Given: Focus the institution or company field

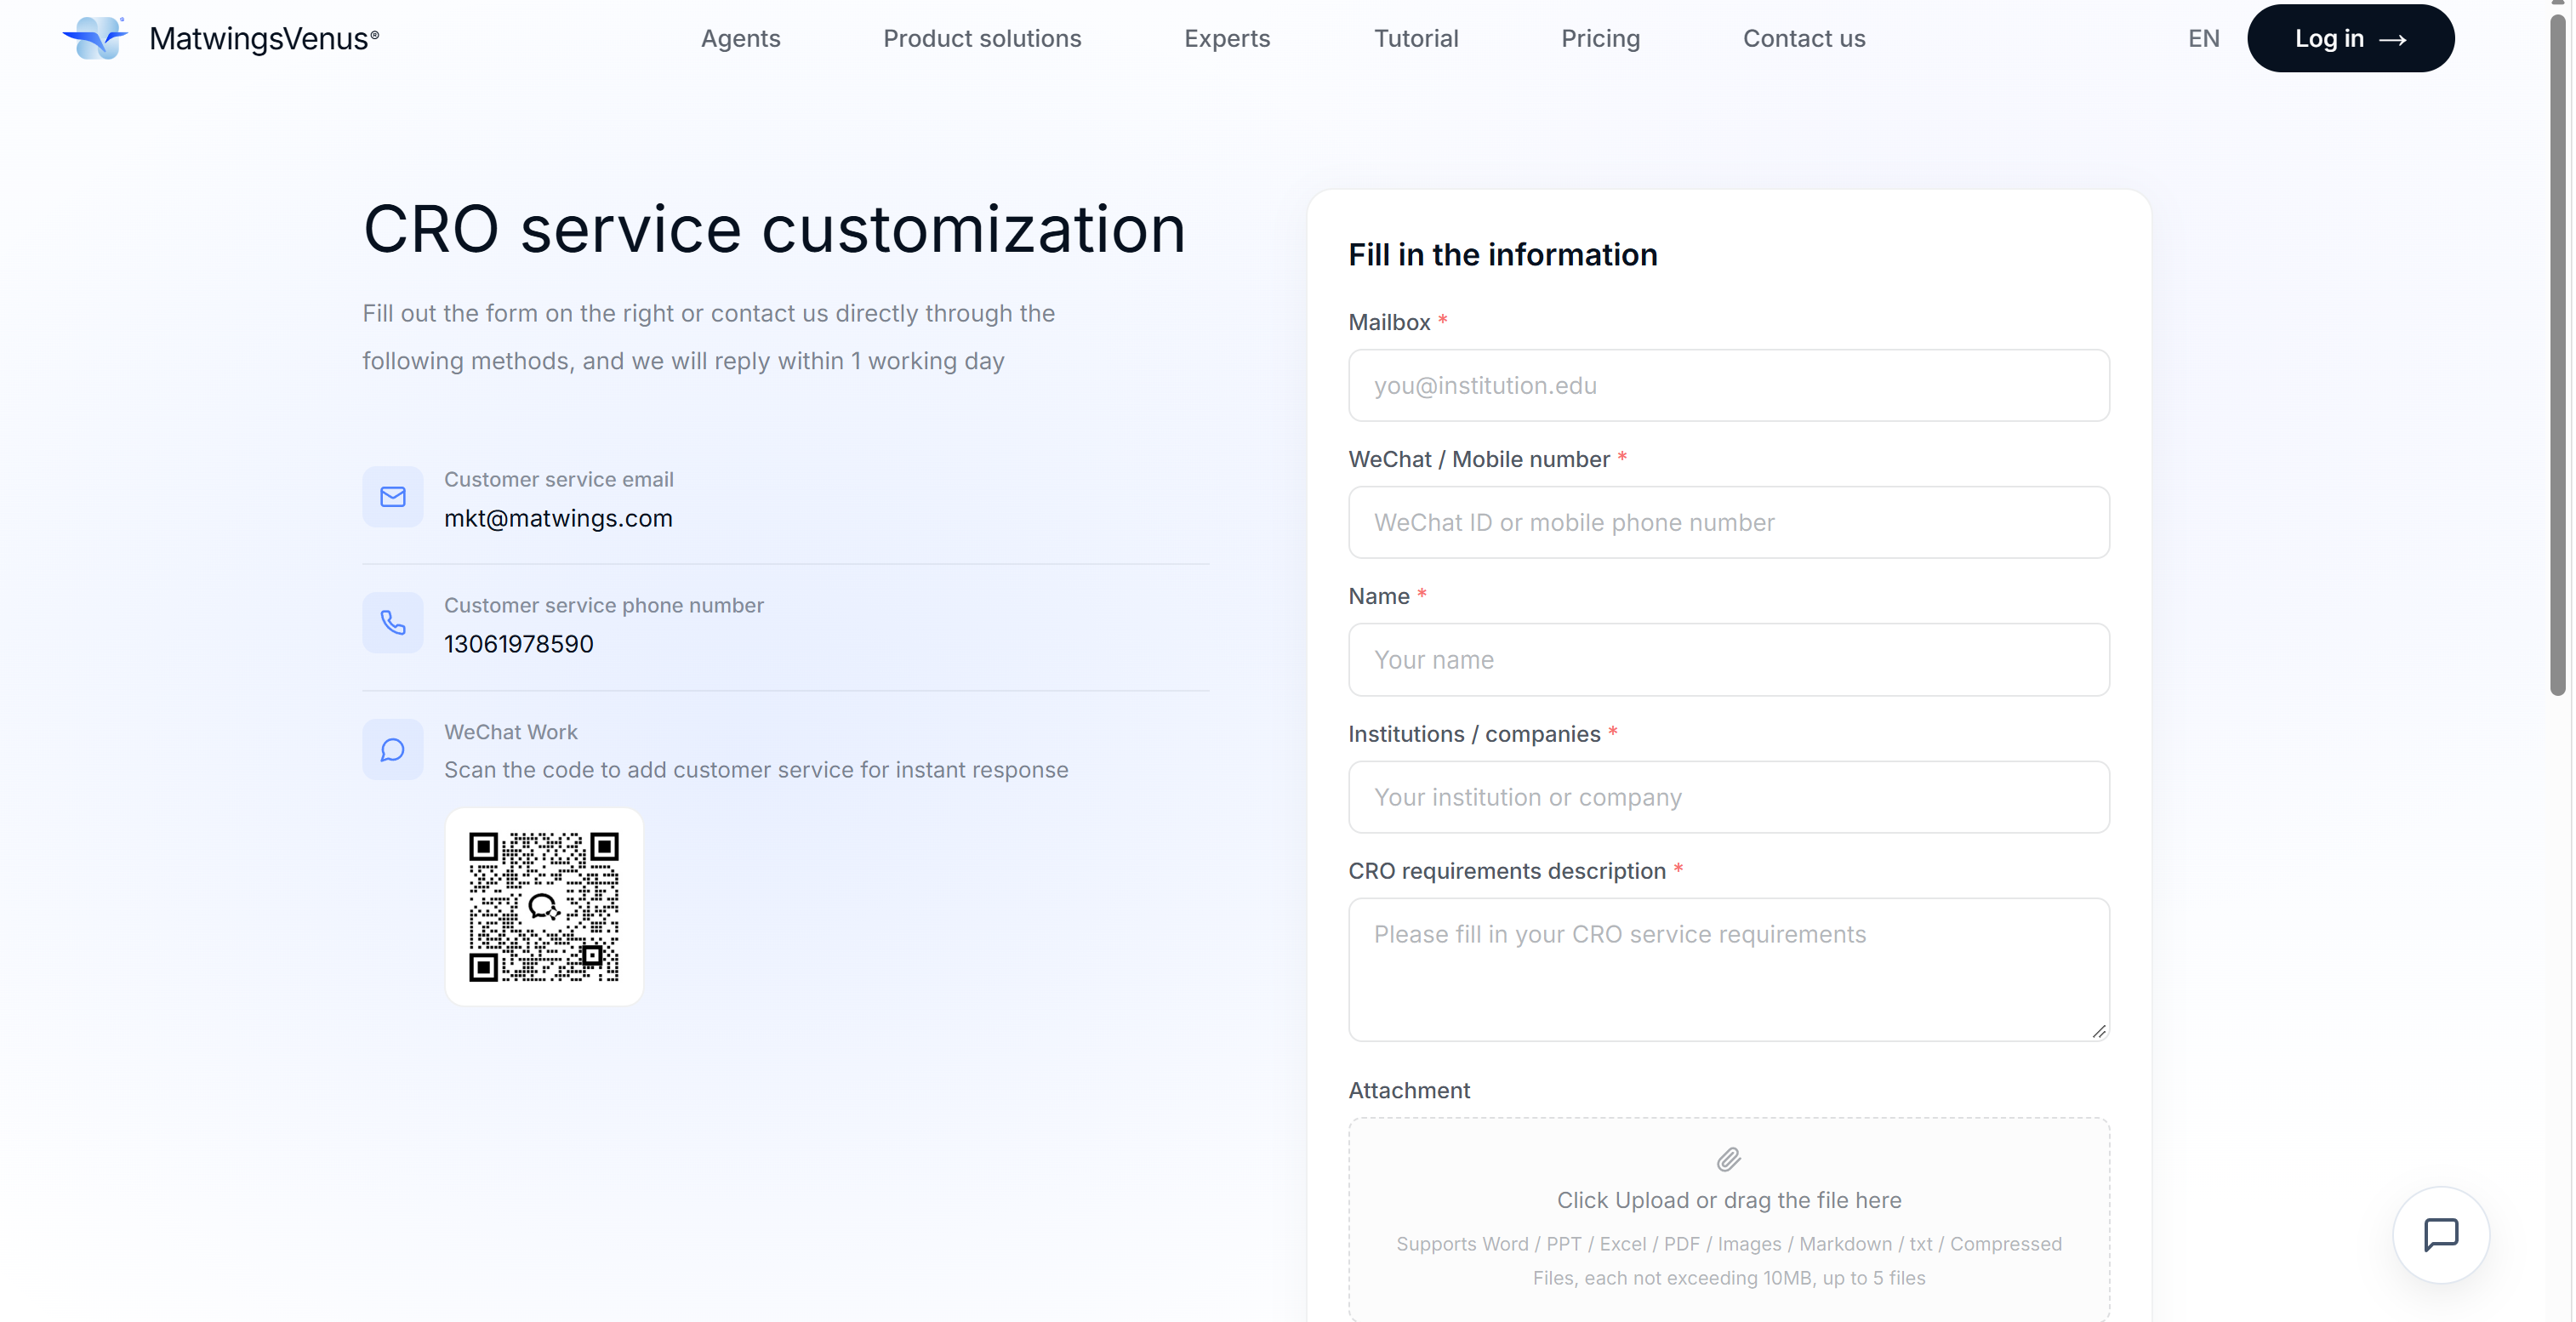Looking at the screenshot, I should [1729, 797].
